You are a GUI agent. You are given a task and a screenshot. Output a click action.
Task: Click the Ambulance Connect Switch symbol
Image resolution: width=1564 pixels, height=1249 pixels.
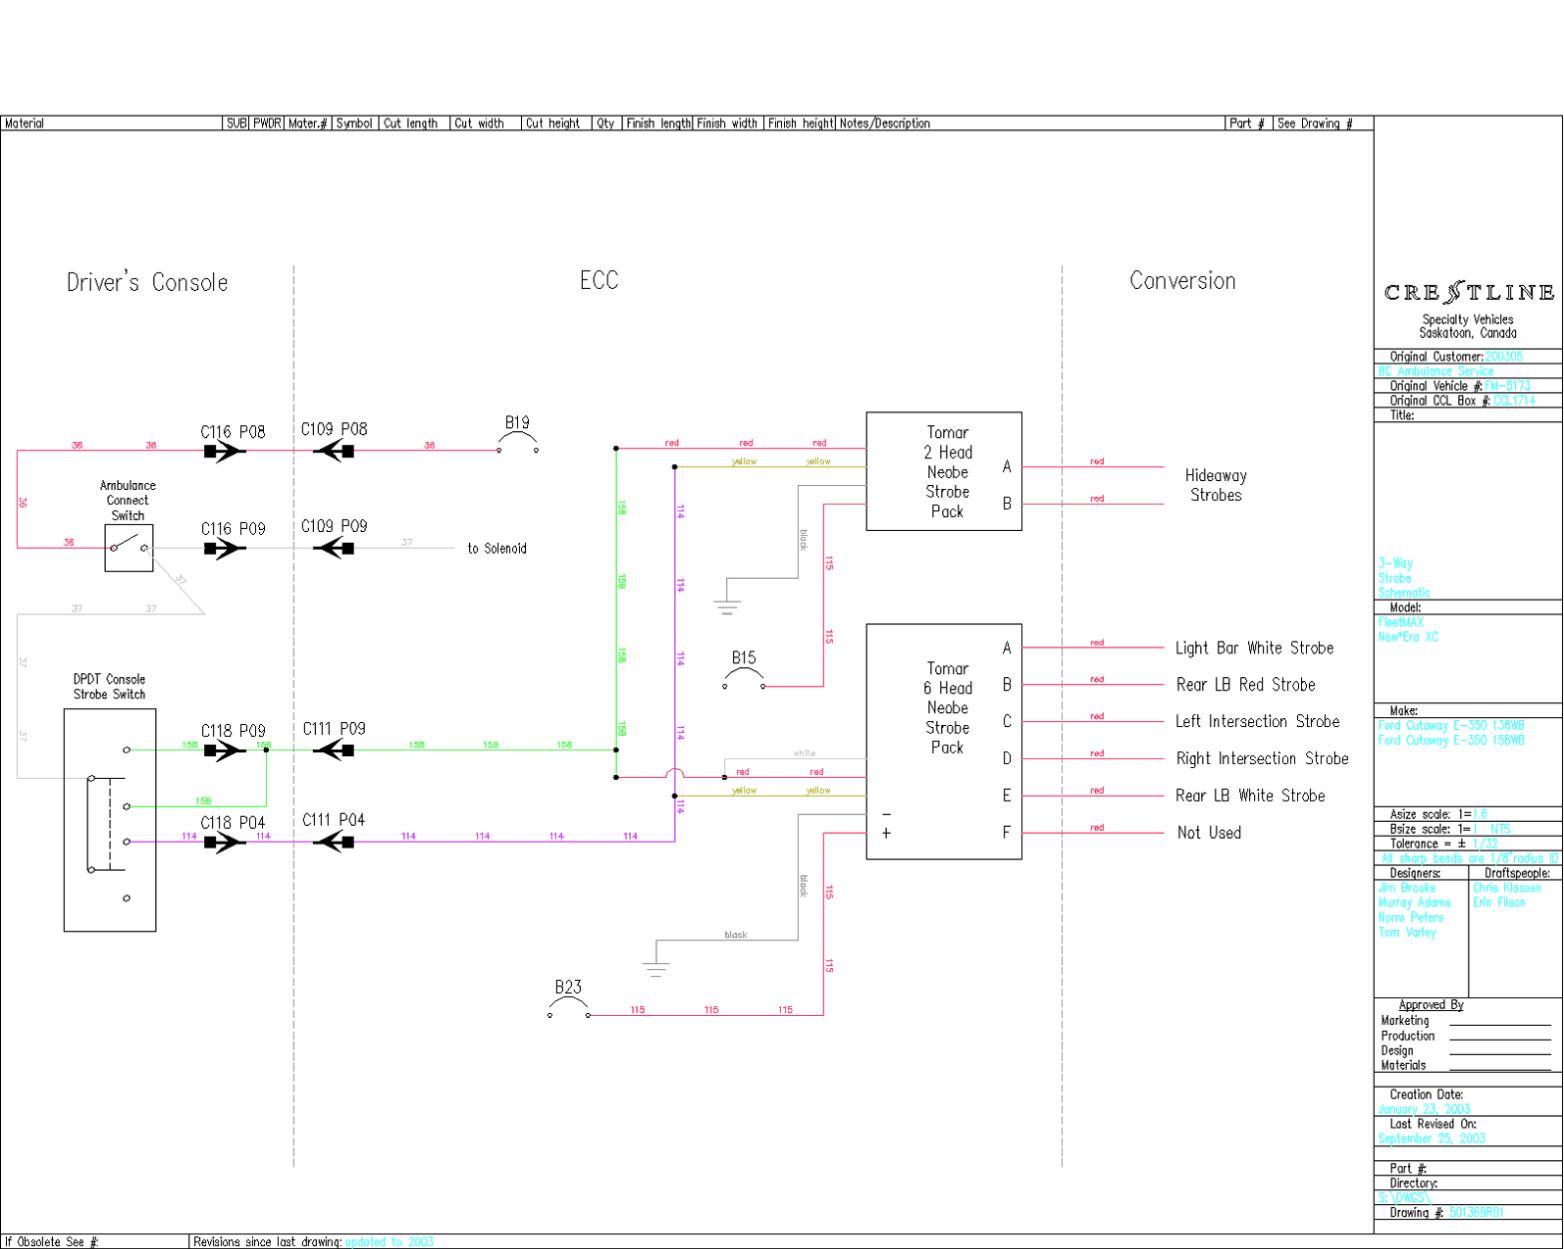point(129,547)
